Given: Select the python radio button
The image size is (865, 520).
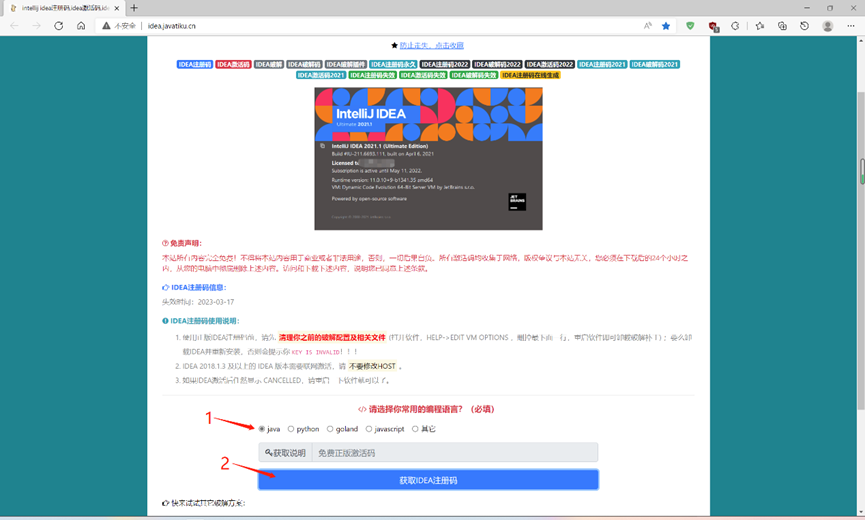Looking at the screenshot, I should [x=291, y=429].
